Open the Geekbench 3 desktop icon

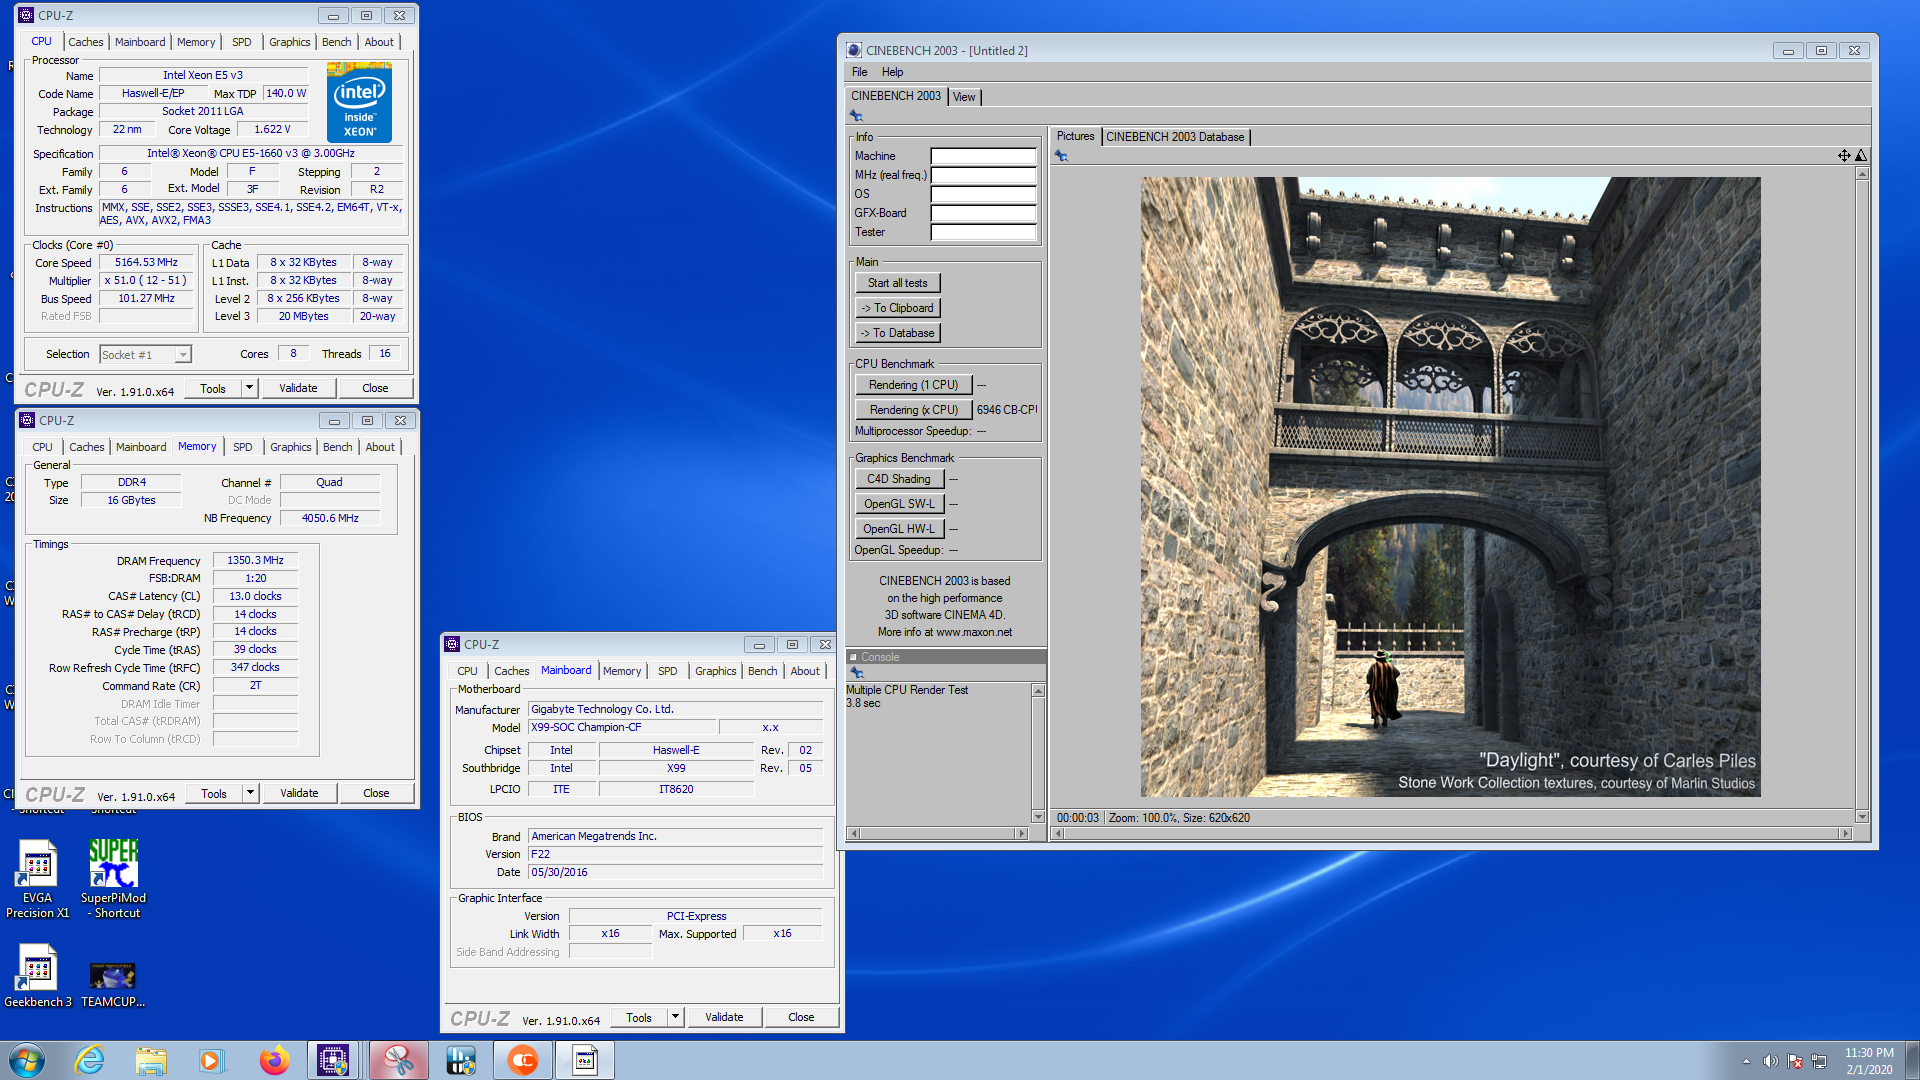[x=37, y=976]
